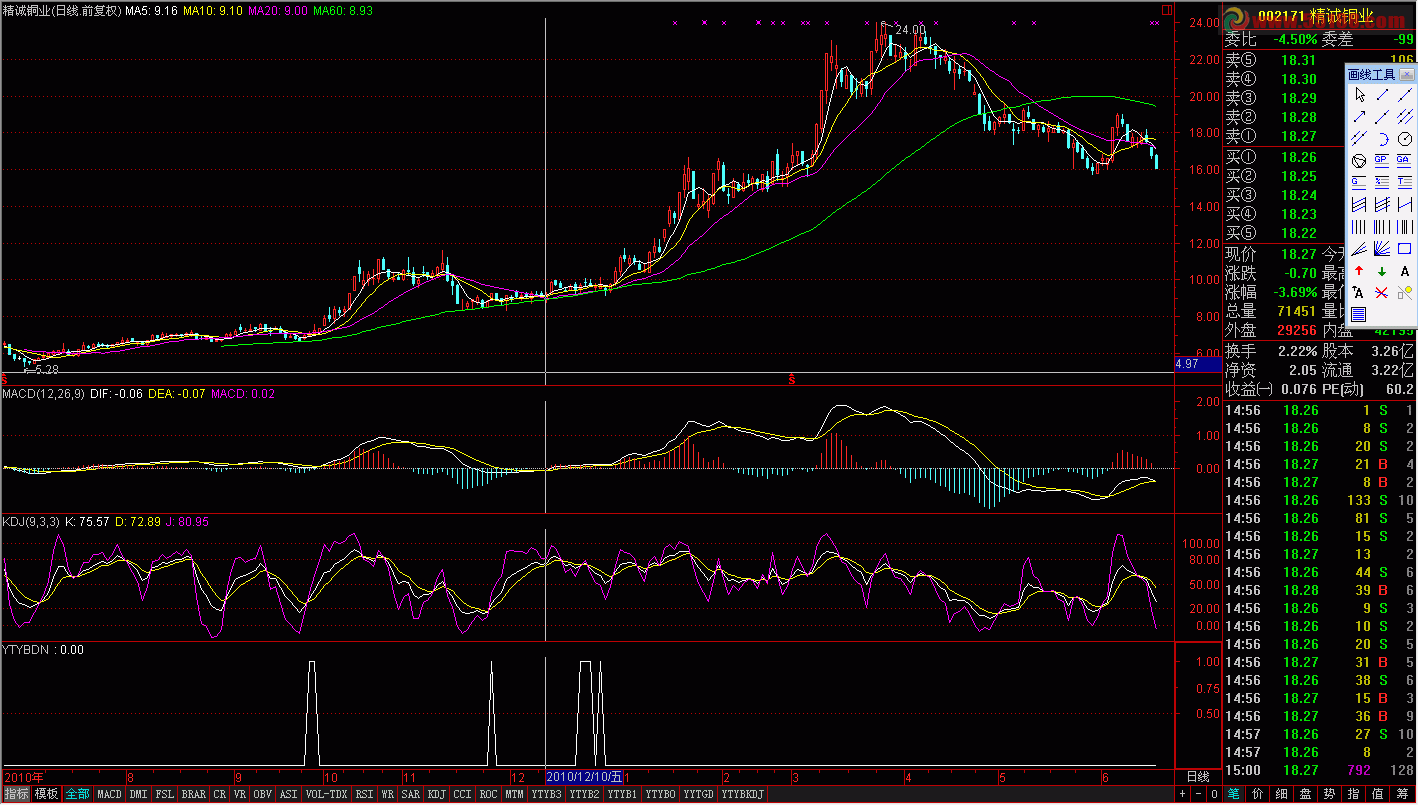
Task: Switch to the 势 trend tab
Action: pyautogui.click(x=1329, y=794)
